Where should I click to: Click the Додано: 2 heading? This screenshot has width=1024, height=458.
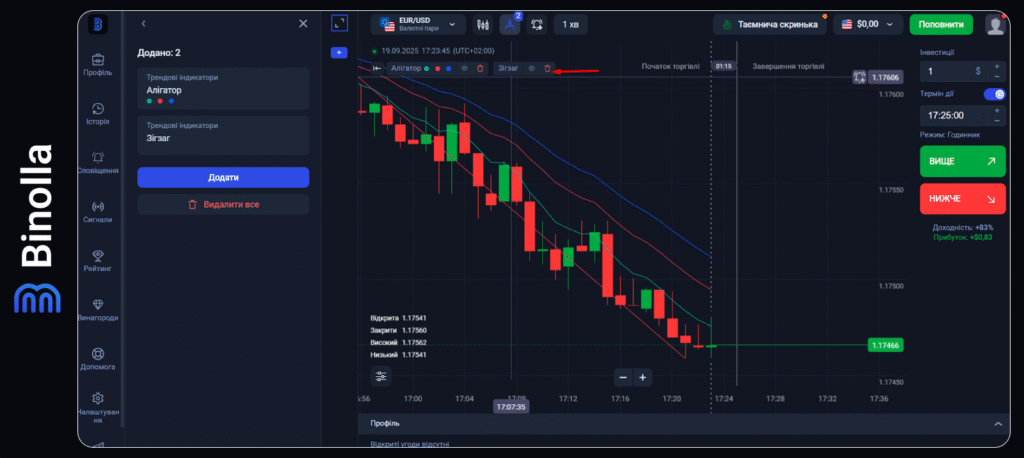159,52
